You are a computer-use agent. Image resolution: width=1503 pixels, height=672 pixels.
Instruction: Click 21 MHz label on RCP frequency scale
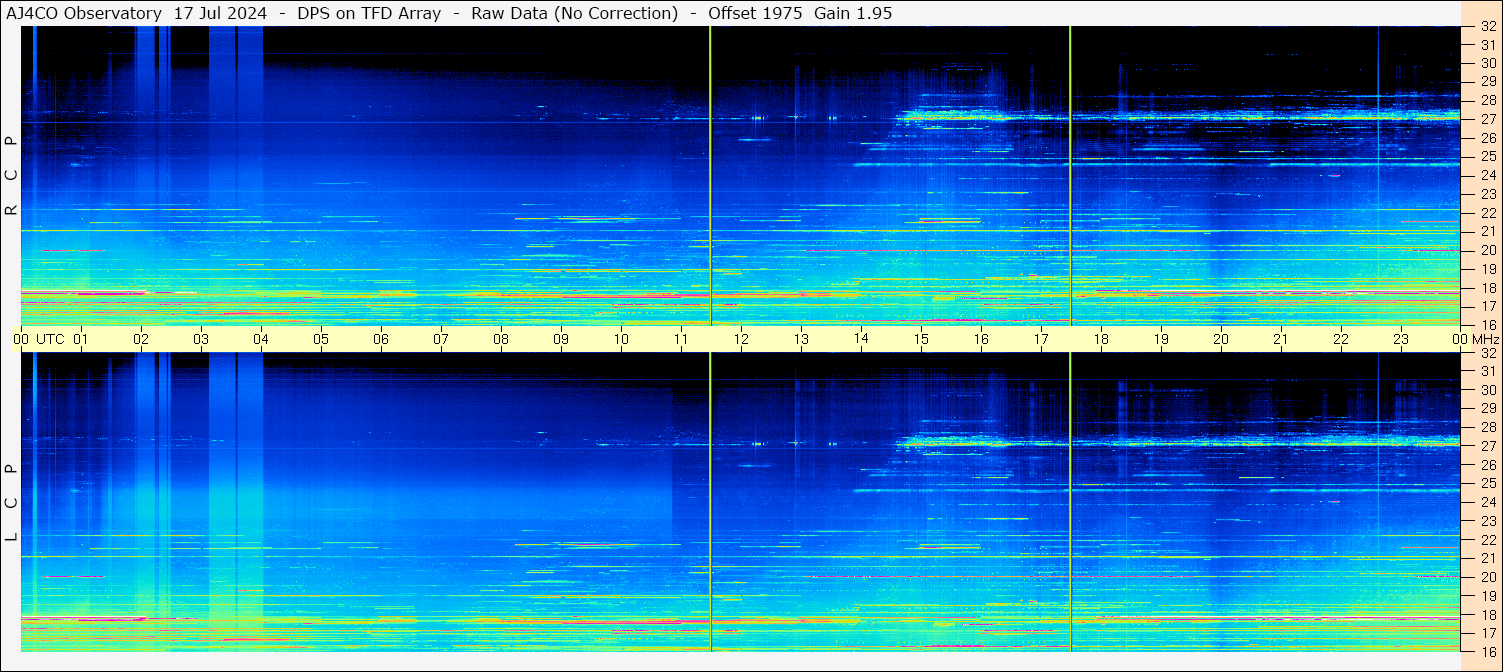(1487, 231)
